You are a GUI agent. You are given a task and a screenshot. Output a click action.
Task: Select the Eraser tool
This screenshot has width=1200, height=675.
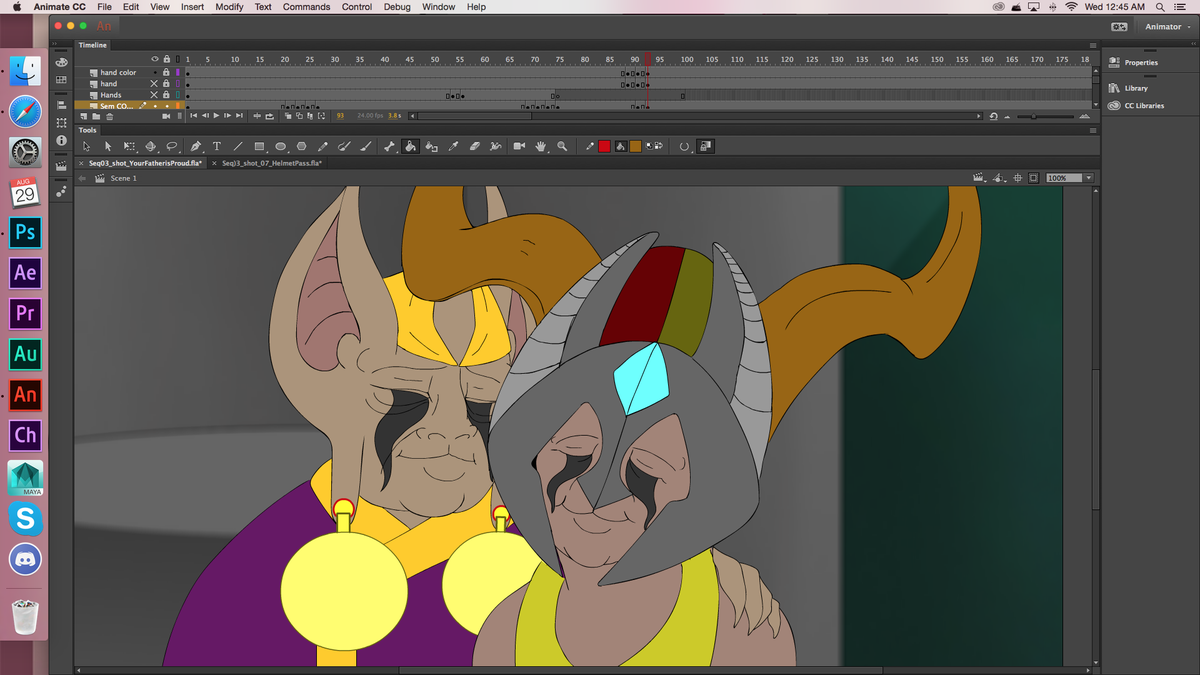pyautogui.click(x=474, y=146)
